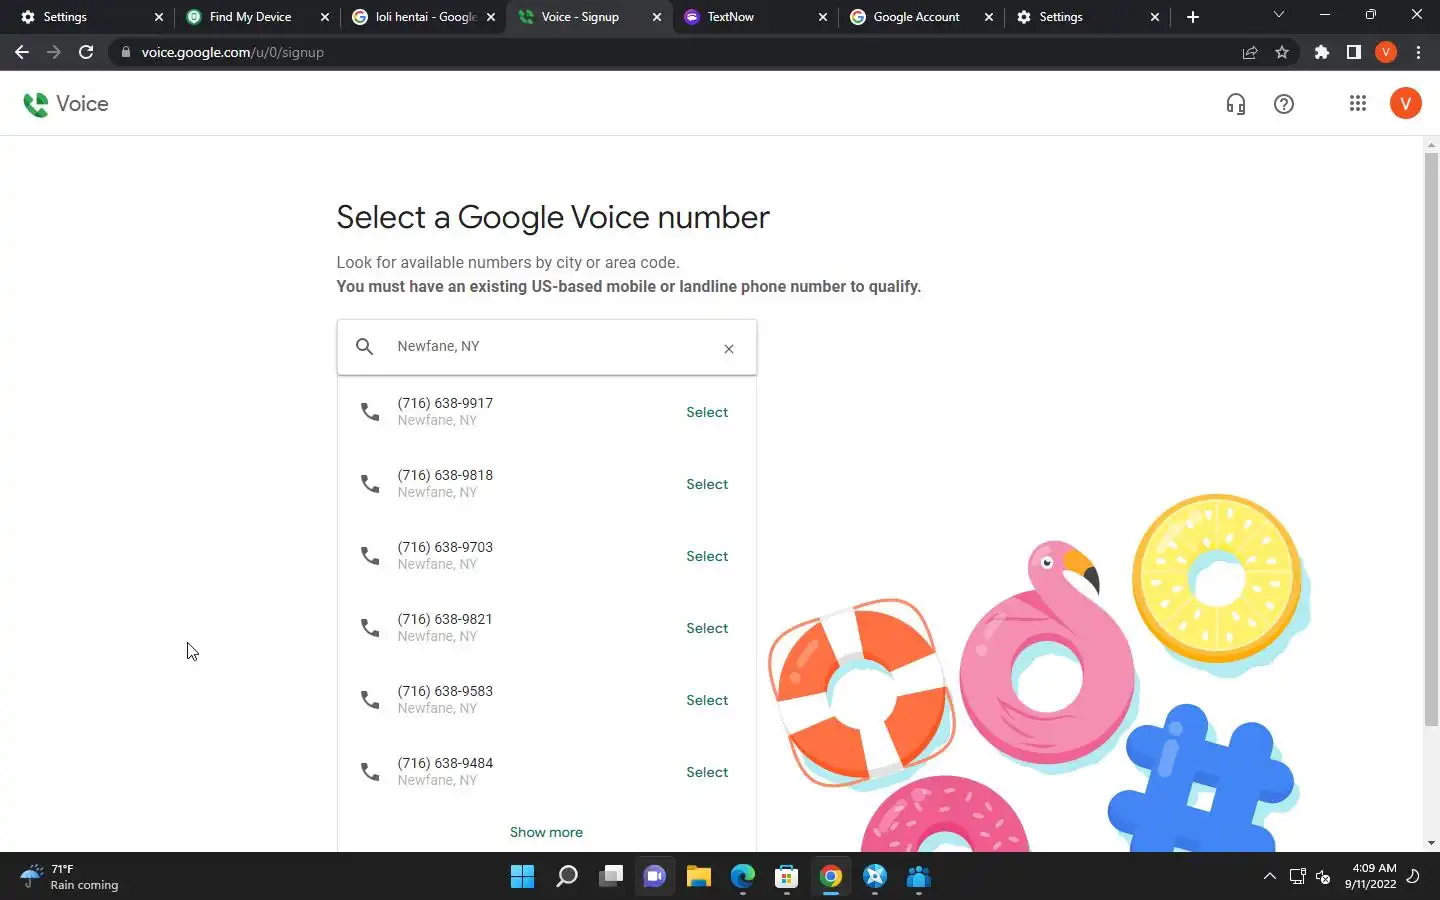Screen dimensions: 1440x900
Task: Open the Chrome profile avatar
Action: click(x=1386, y=52)
